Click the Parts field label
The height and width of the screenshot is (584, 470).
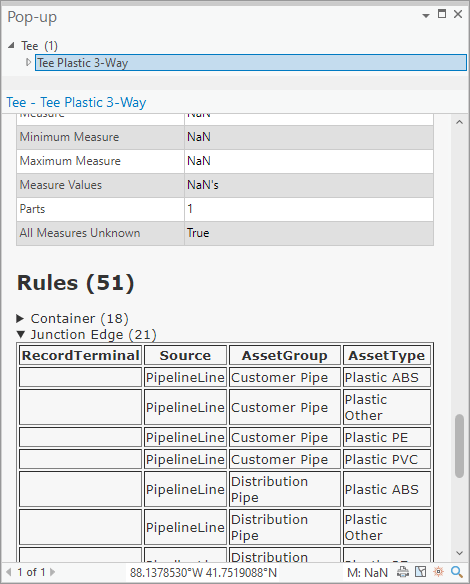[32, 209]
